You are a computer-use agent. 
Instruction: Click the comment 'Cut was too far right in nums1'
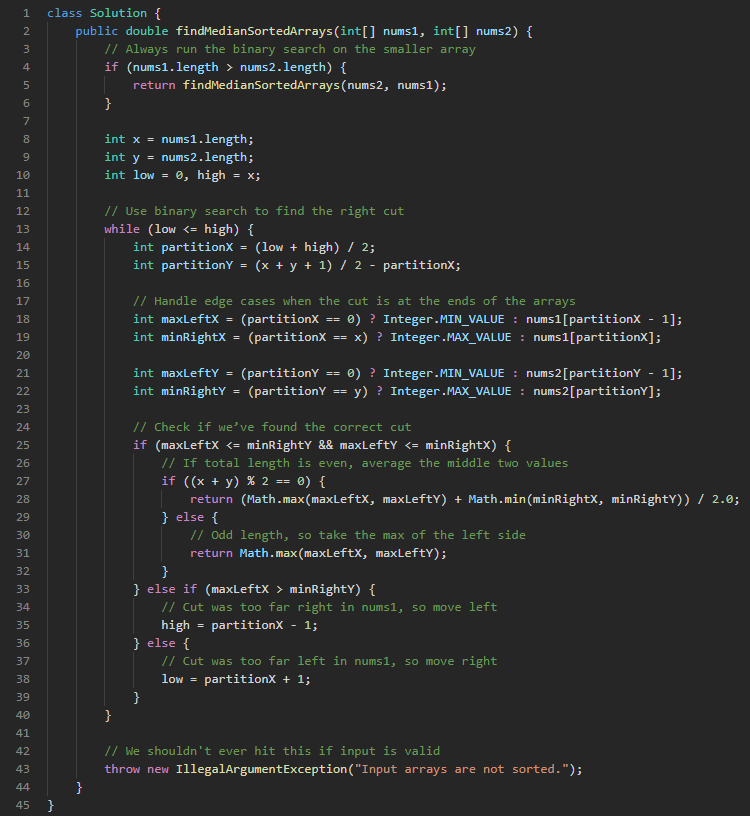(x=329, y=607)
